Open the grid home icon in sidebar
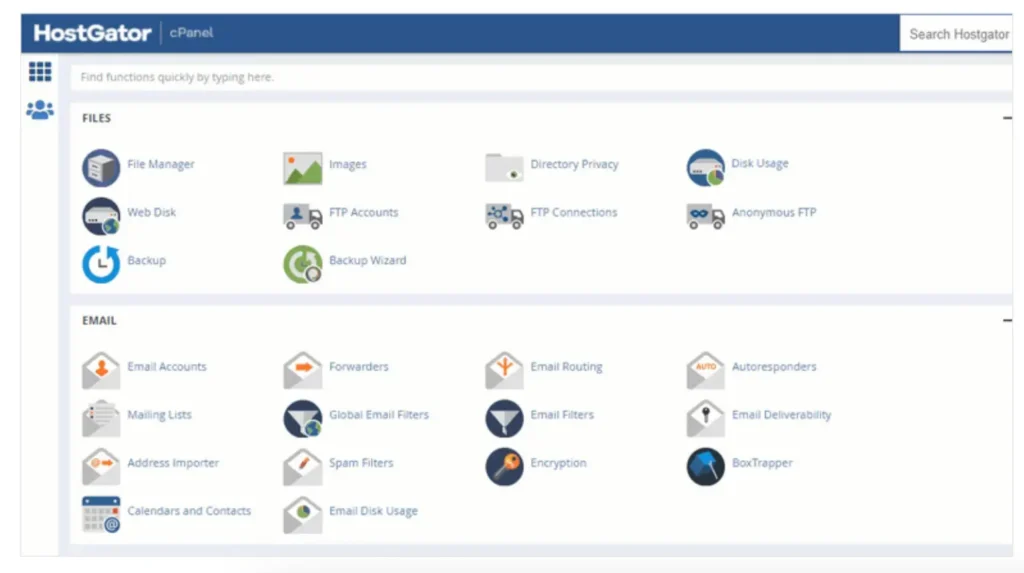The height and width of the screenshot is (573, 1024). pos(40,71)
